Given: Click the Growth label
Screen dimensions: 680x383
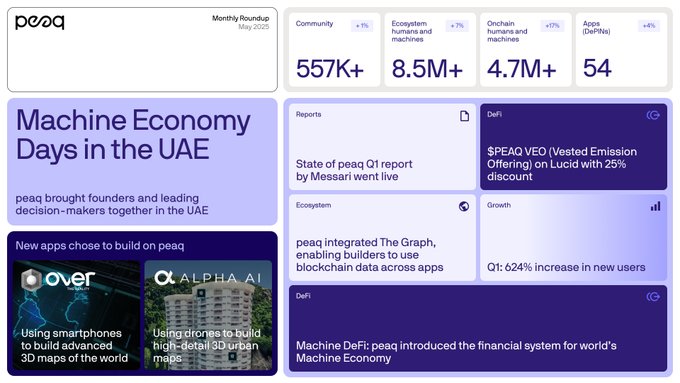Looking at the screenshot, I should pyautogui.click(x=499, y=205).
